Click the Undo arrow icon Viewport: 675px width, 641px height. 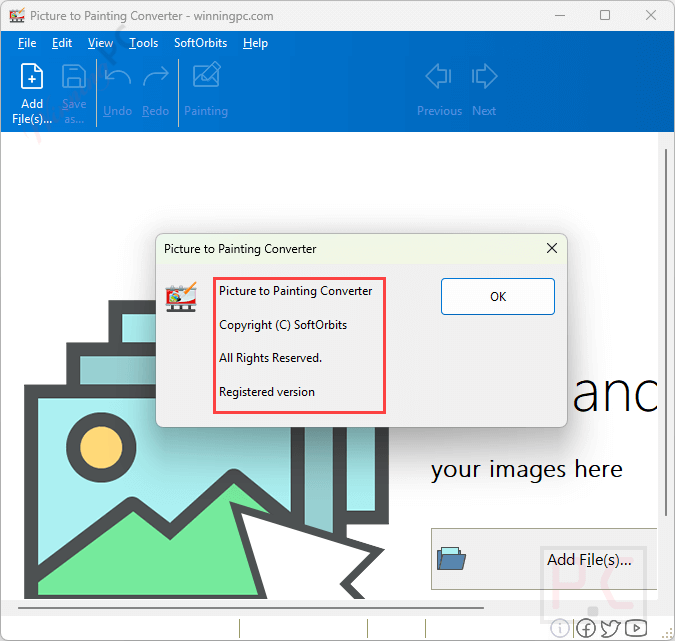[118, 77]
